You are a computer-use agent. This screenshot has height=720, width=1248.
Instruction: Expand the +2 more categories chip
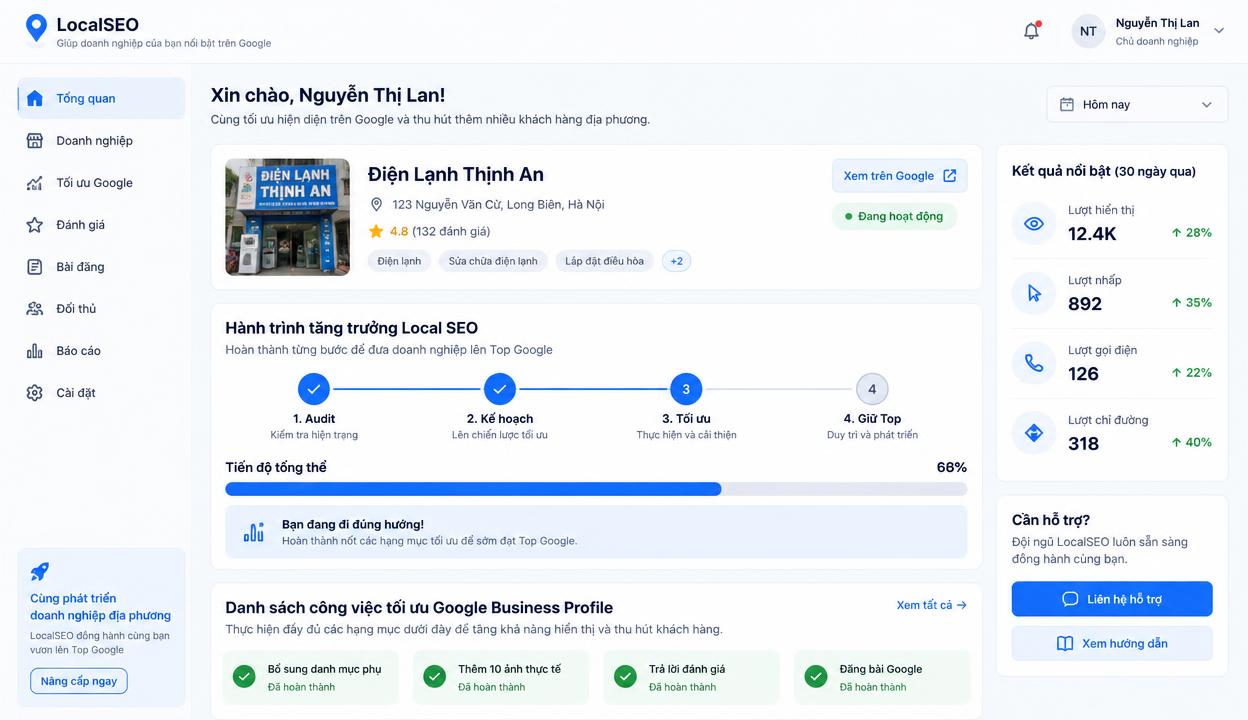point(676,261)
